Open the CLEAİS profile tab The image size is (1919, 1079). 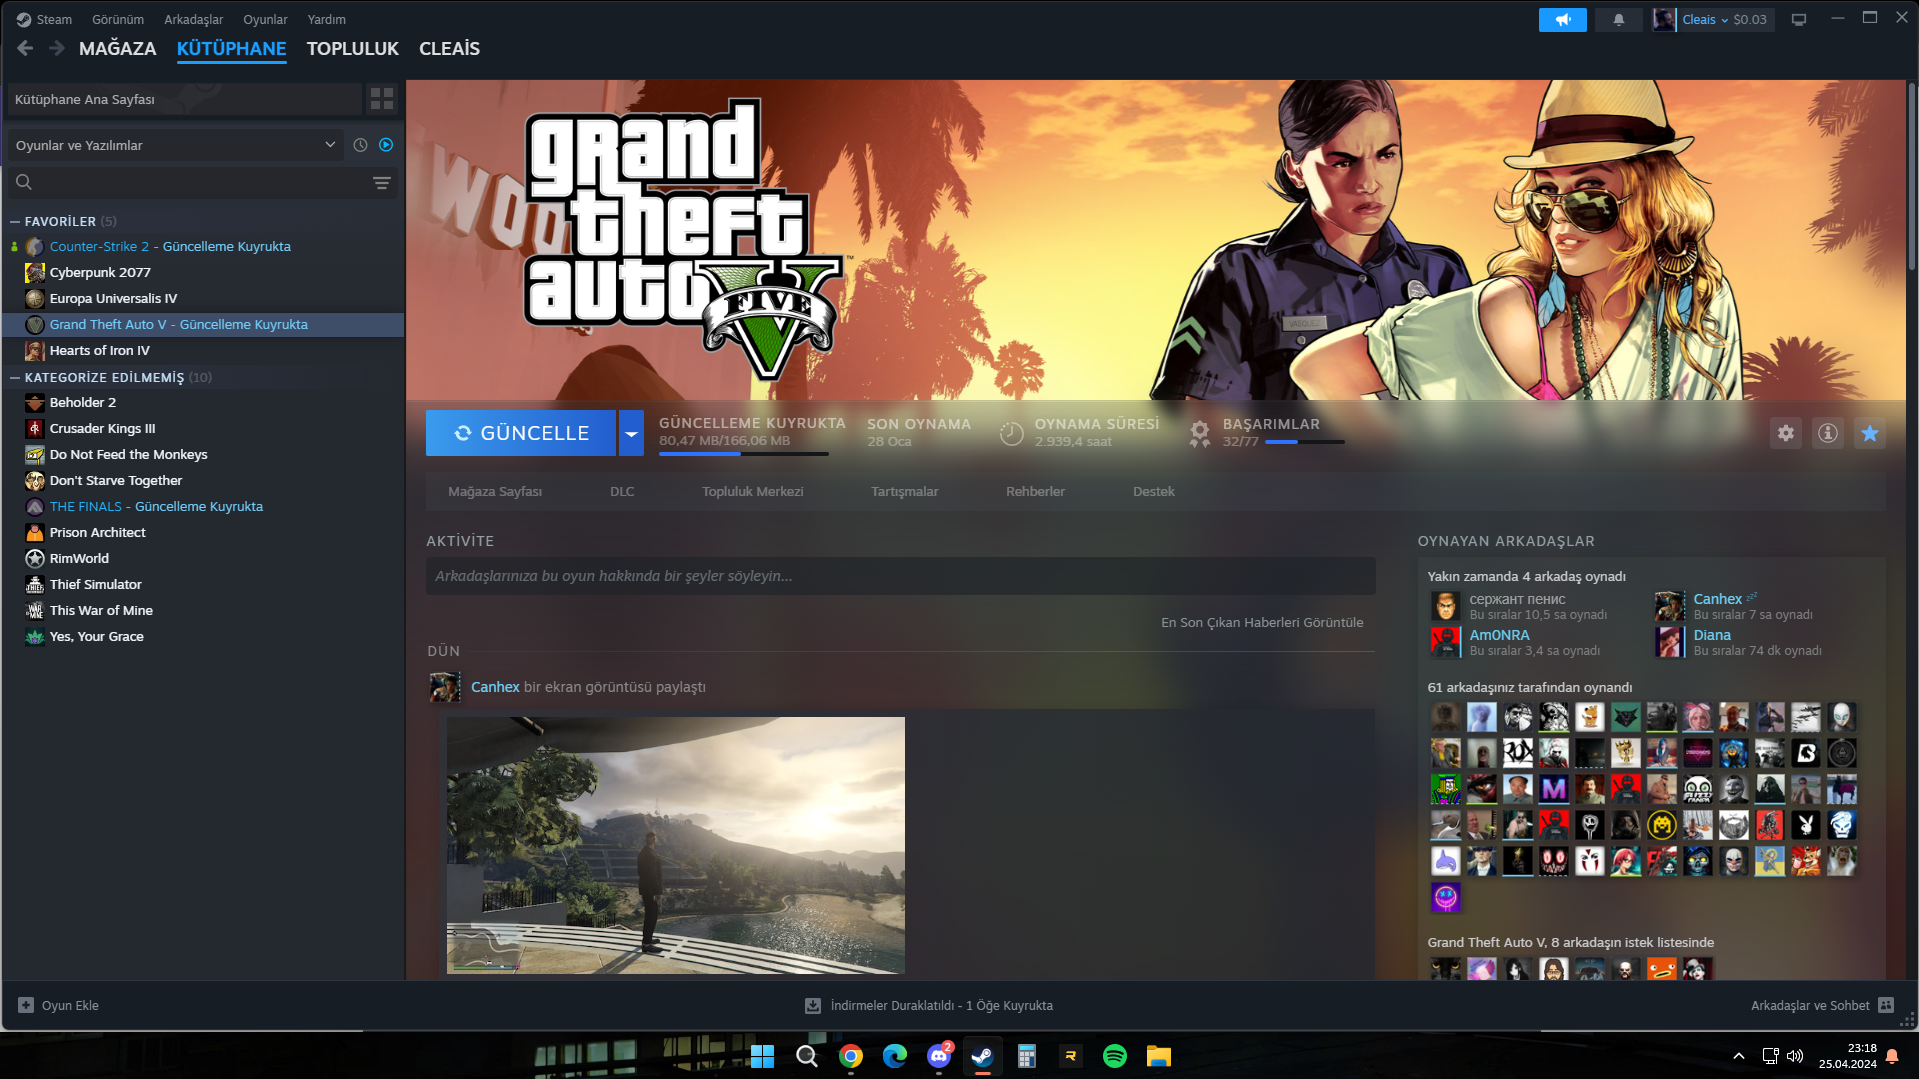pos(449,48)
